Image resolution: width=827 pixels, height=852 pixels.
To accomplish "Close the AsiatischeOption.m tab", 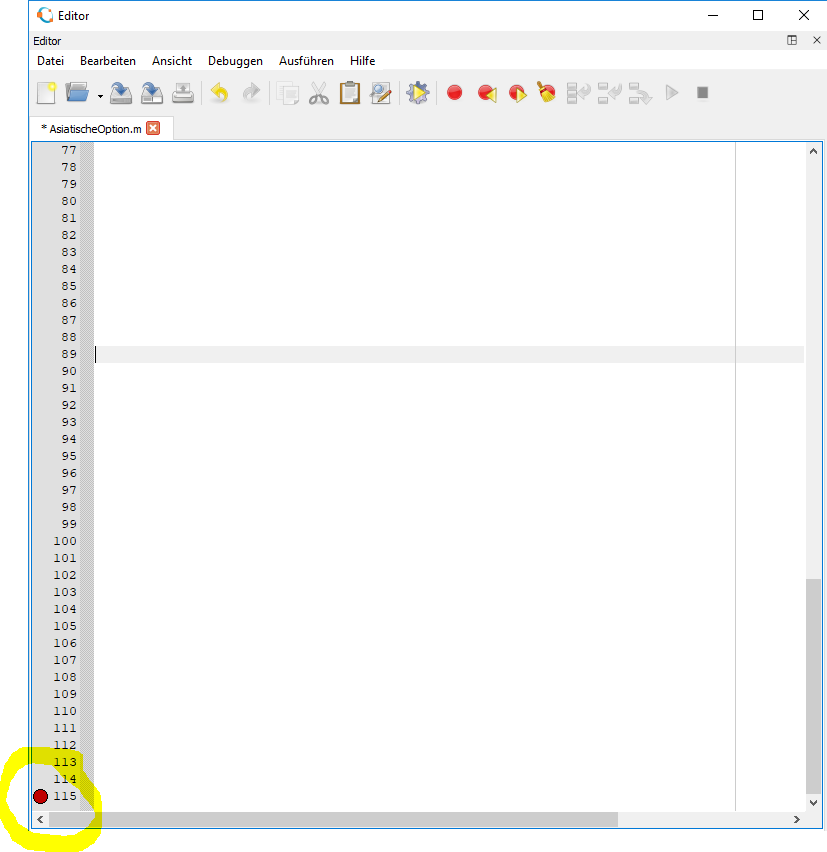I will pyautogui.click(x=153, y=128).
